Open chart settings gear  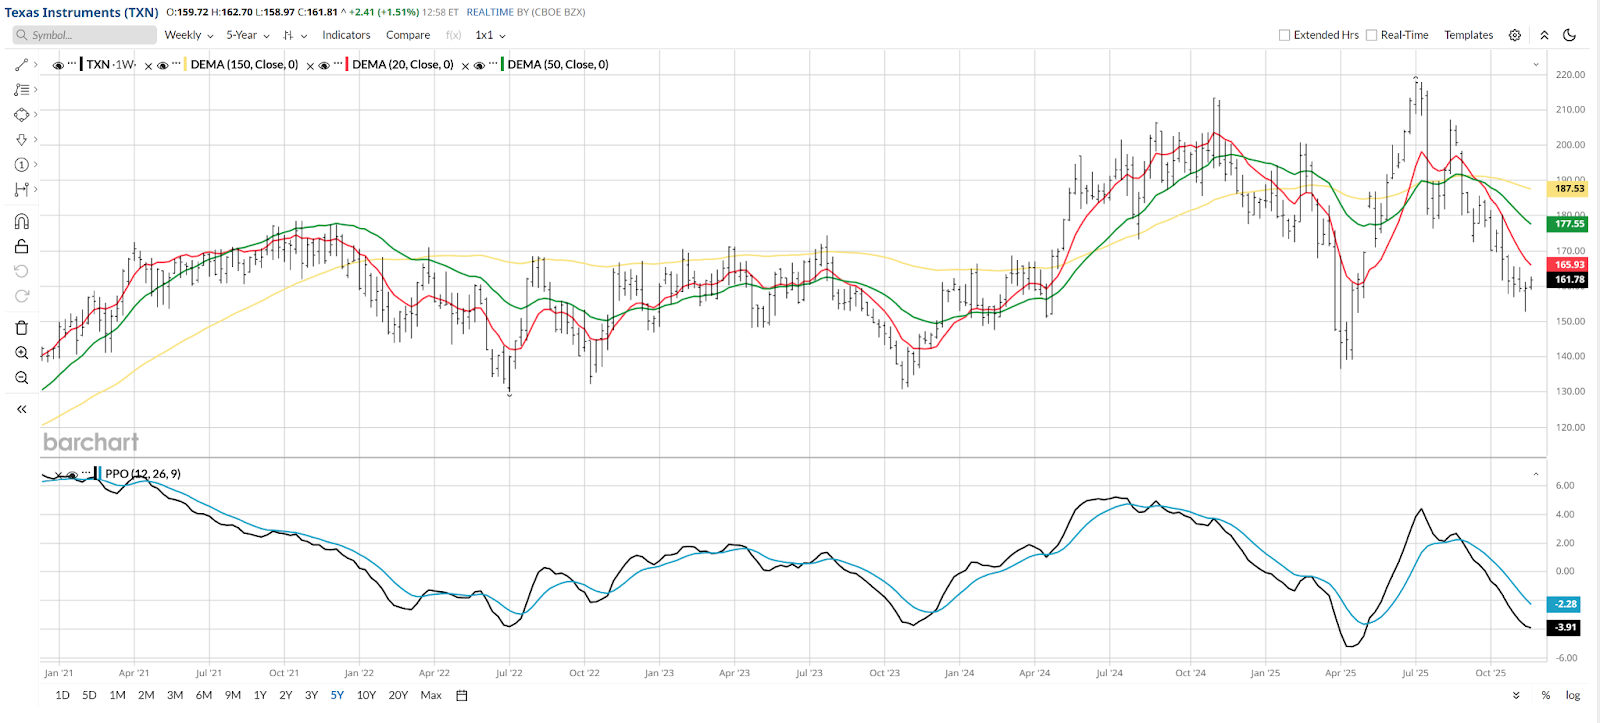coord(1515,35)
